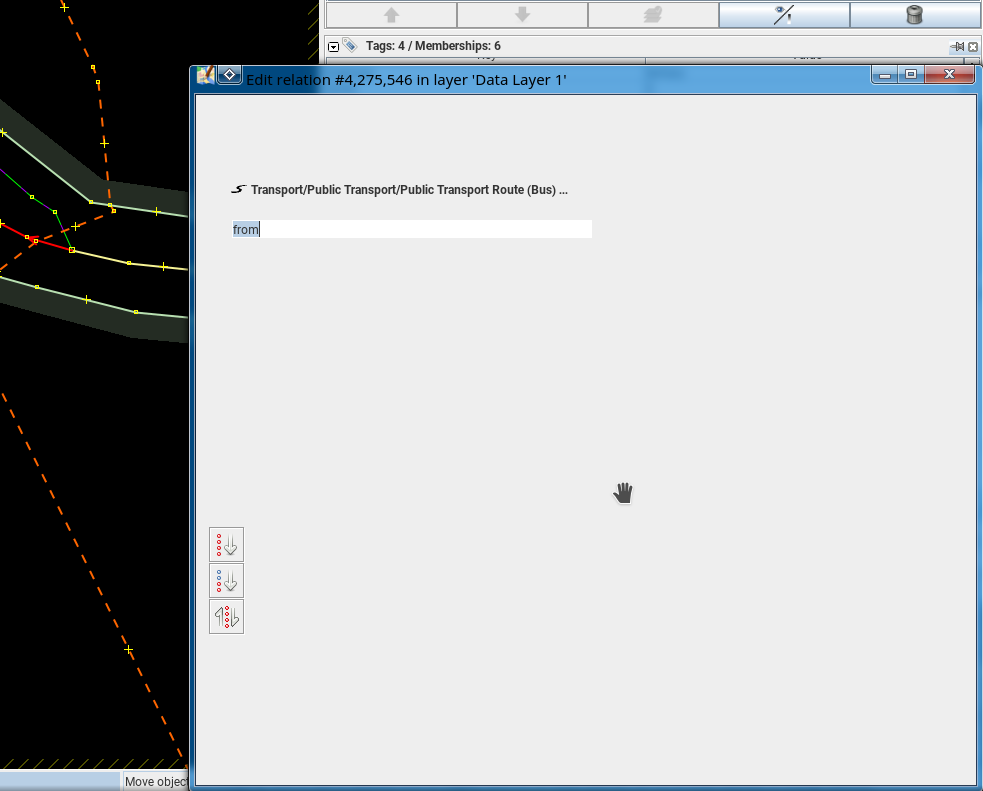983x791 pixels.
Task: Click the tag label icon beside the Tags header
Action: 349,45
